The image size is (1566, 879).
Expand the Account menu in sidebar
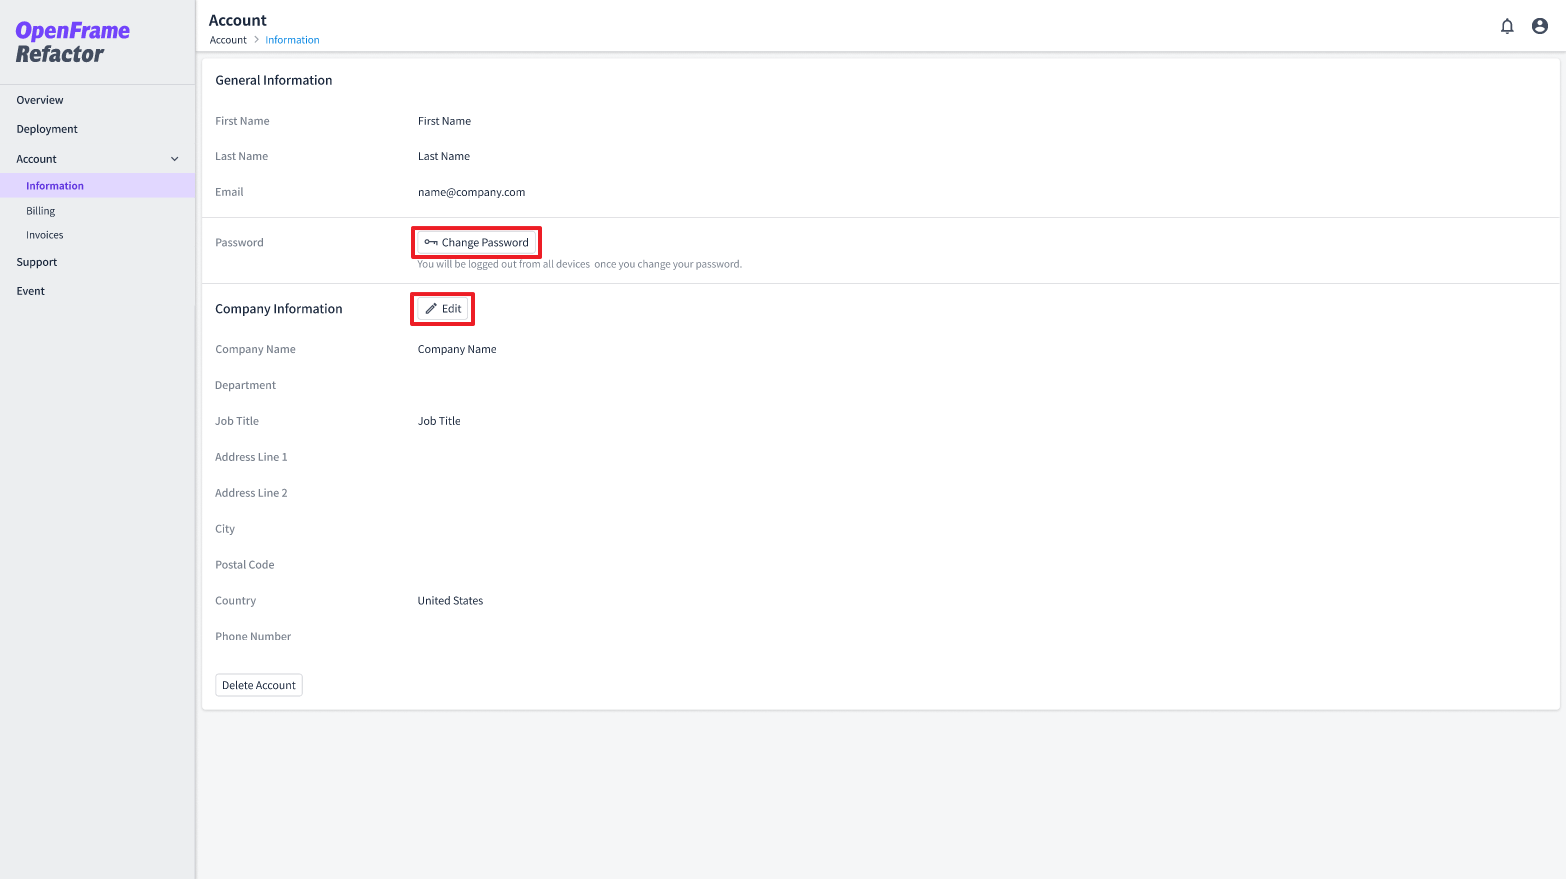[36, 158]
